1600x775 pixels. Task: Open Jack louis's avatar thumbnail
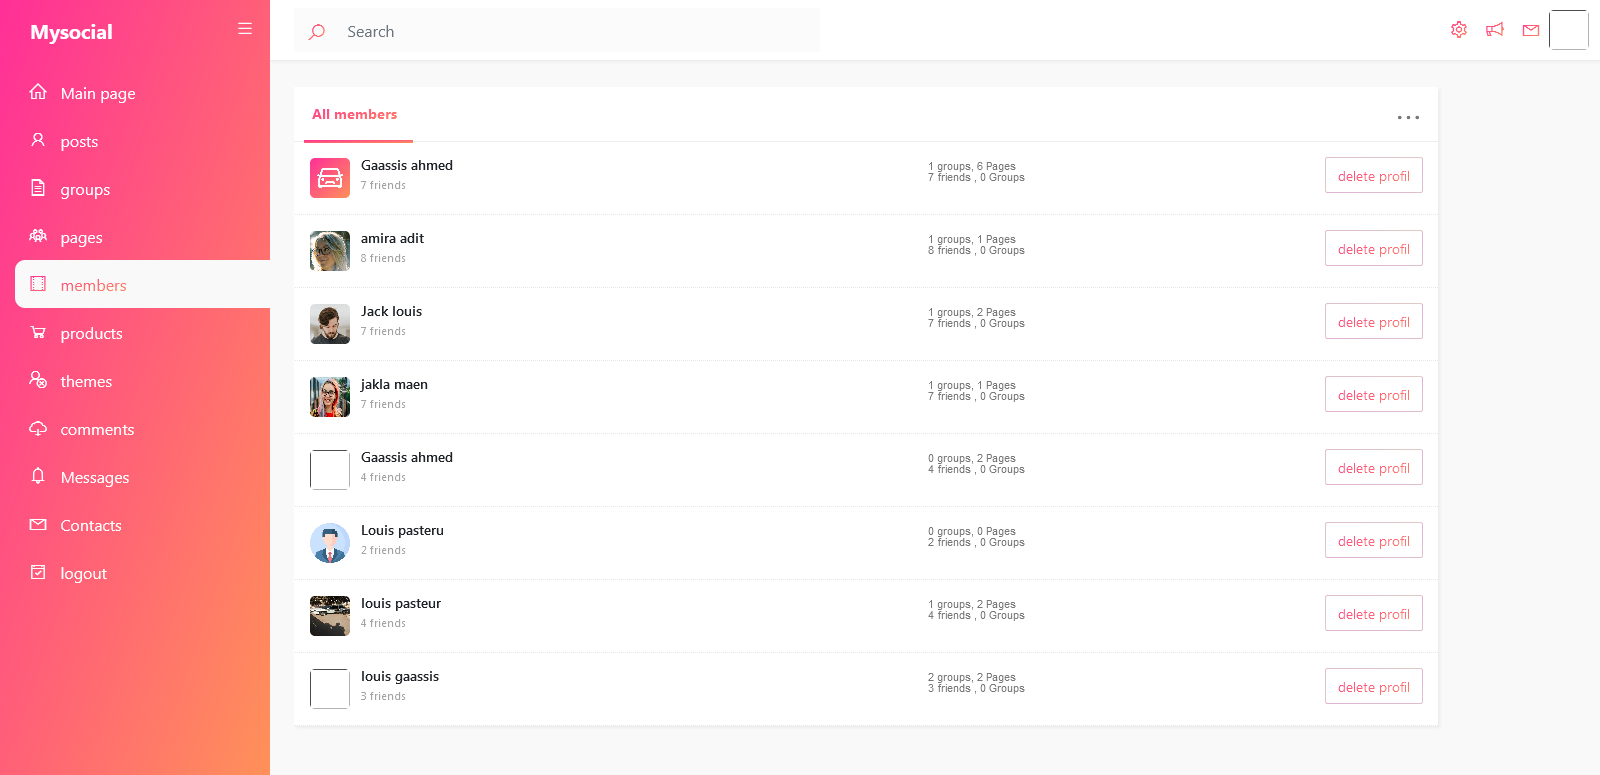point(330,324)
